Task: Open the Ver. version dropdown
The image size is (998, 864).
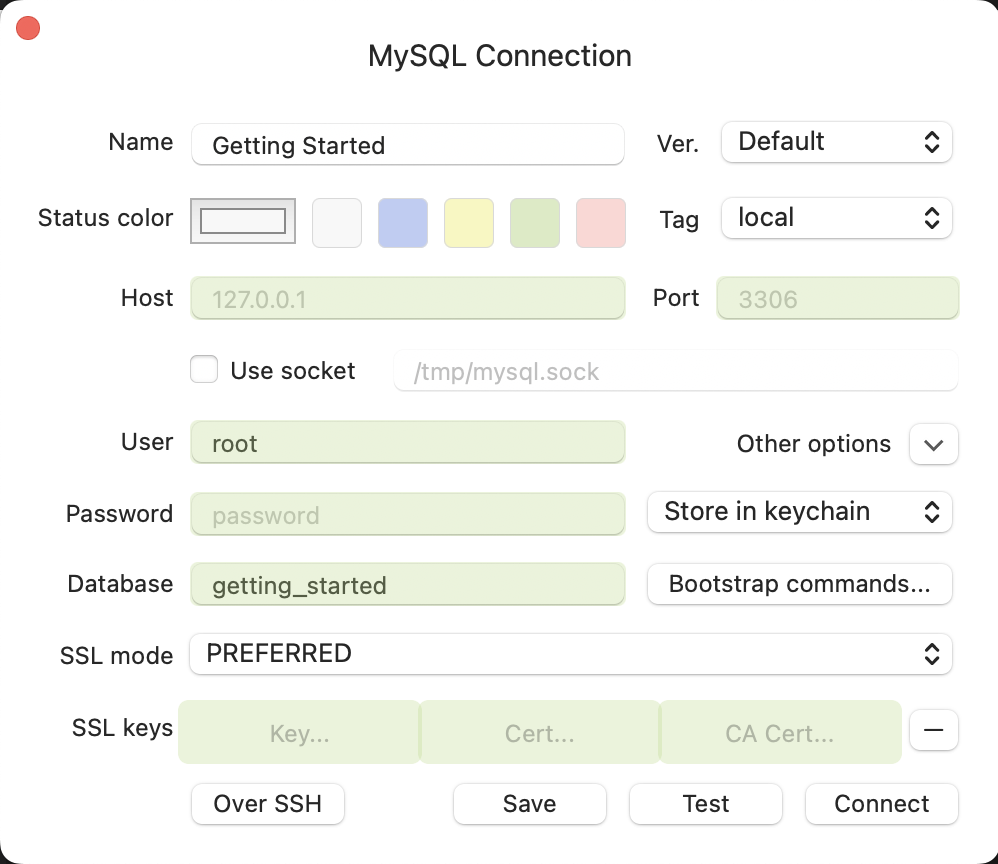Action: [836, 142]
